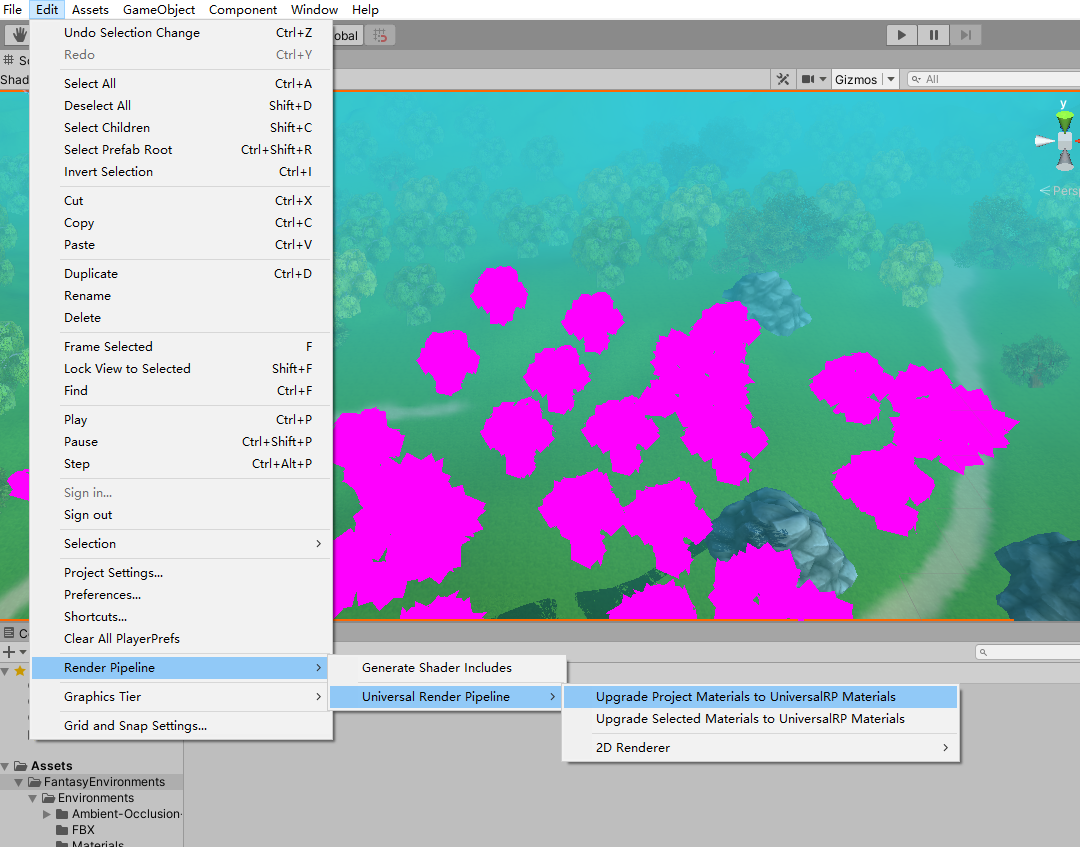Toggle the Pause button

[x=932, y=34]
